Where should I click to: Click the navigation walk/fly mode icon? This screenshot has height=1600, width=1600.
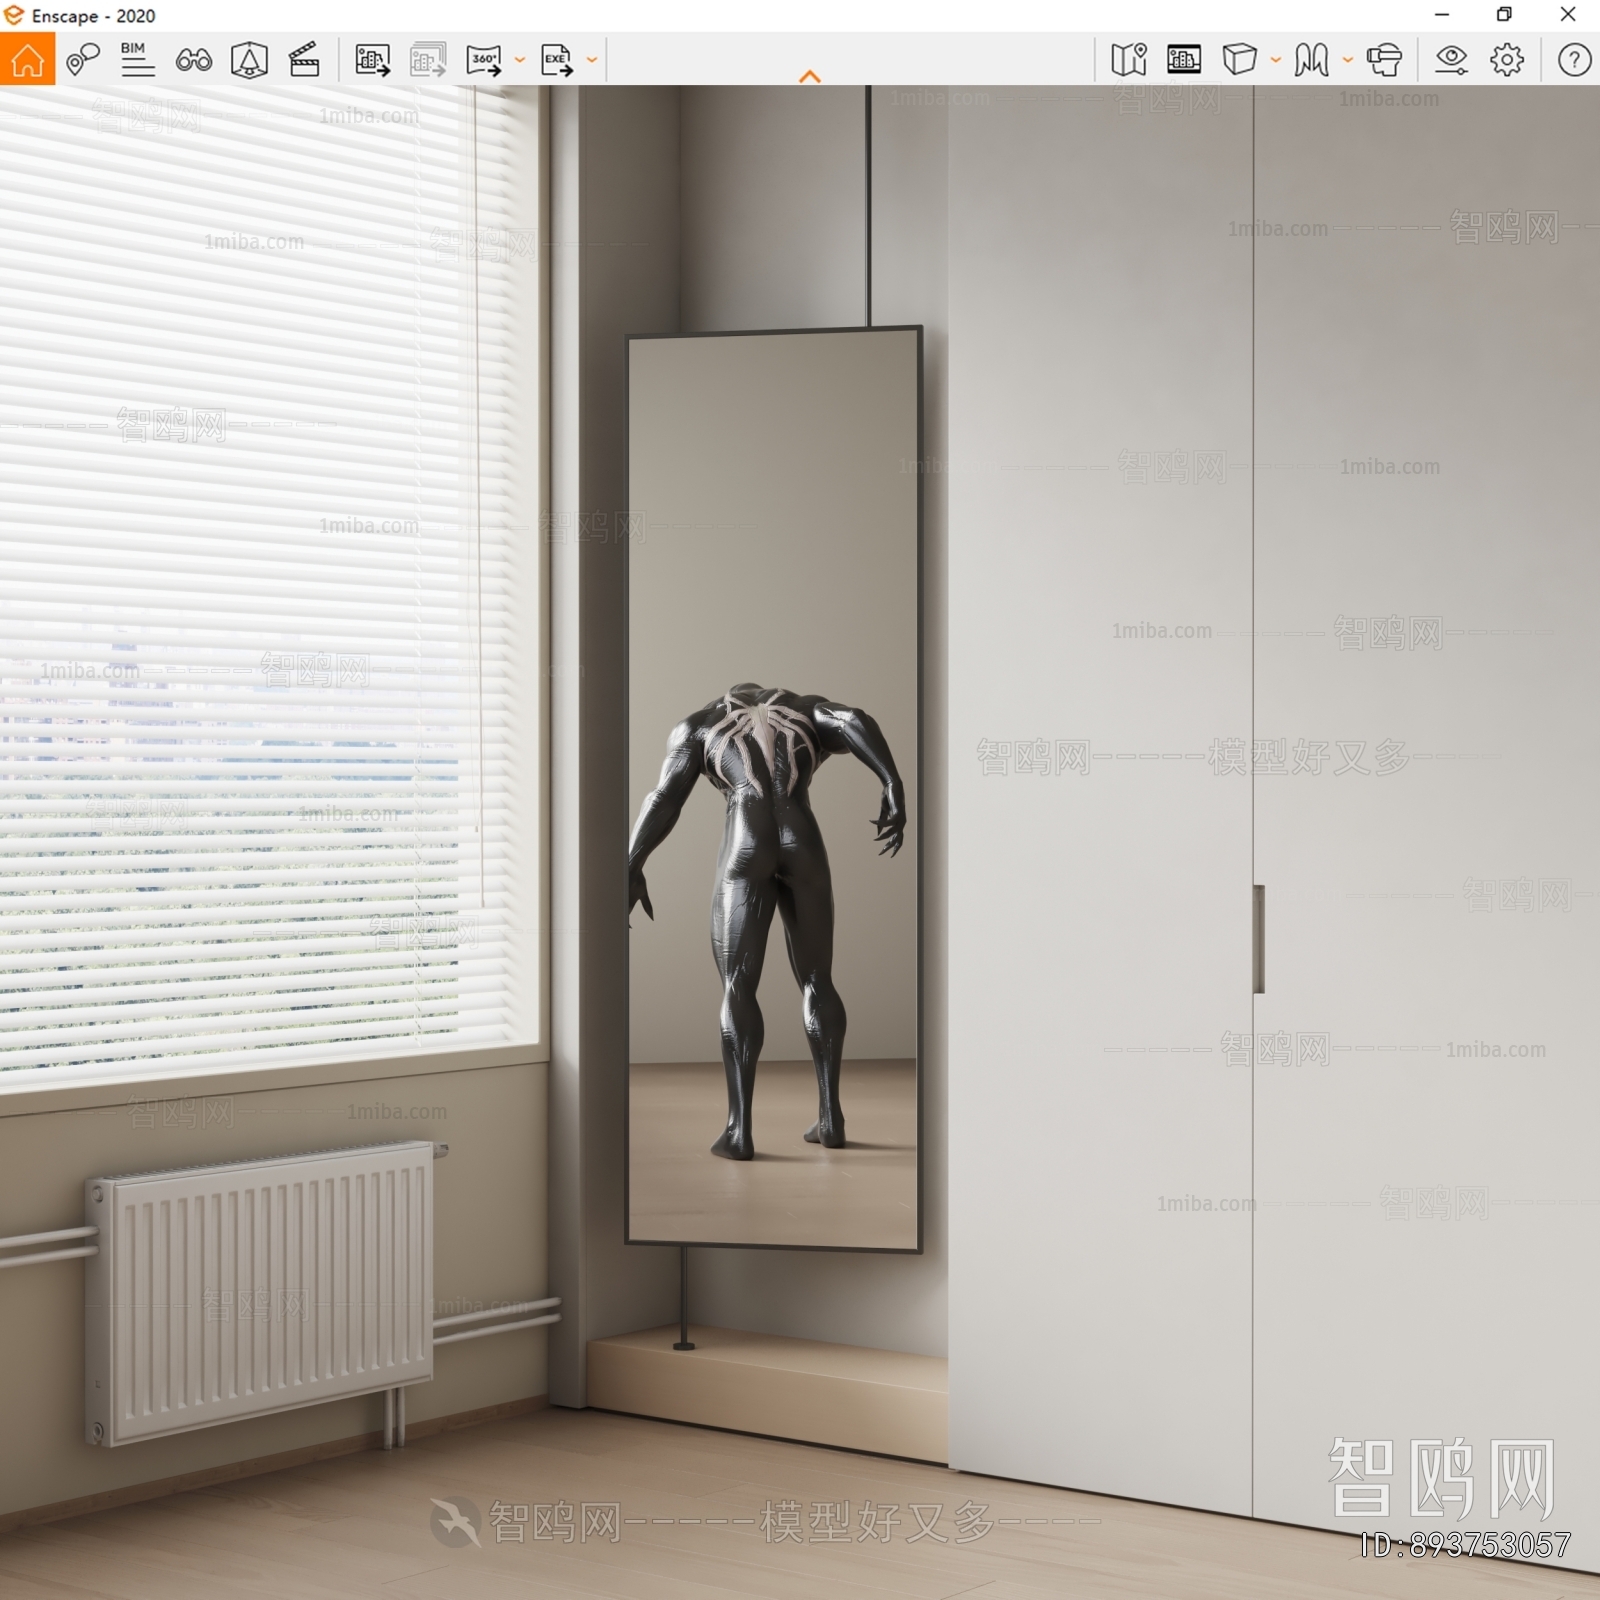tap(1311, 60)
